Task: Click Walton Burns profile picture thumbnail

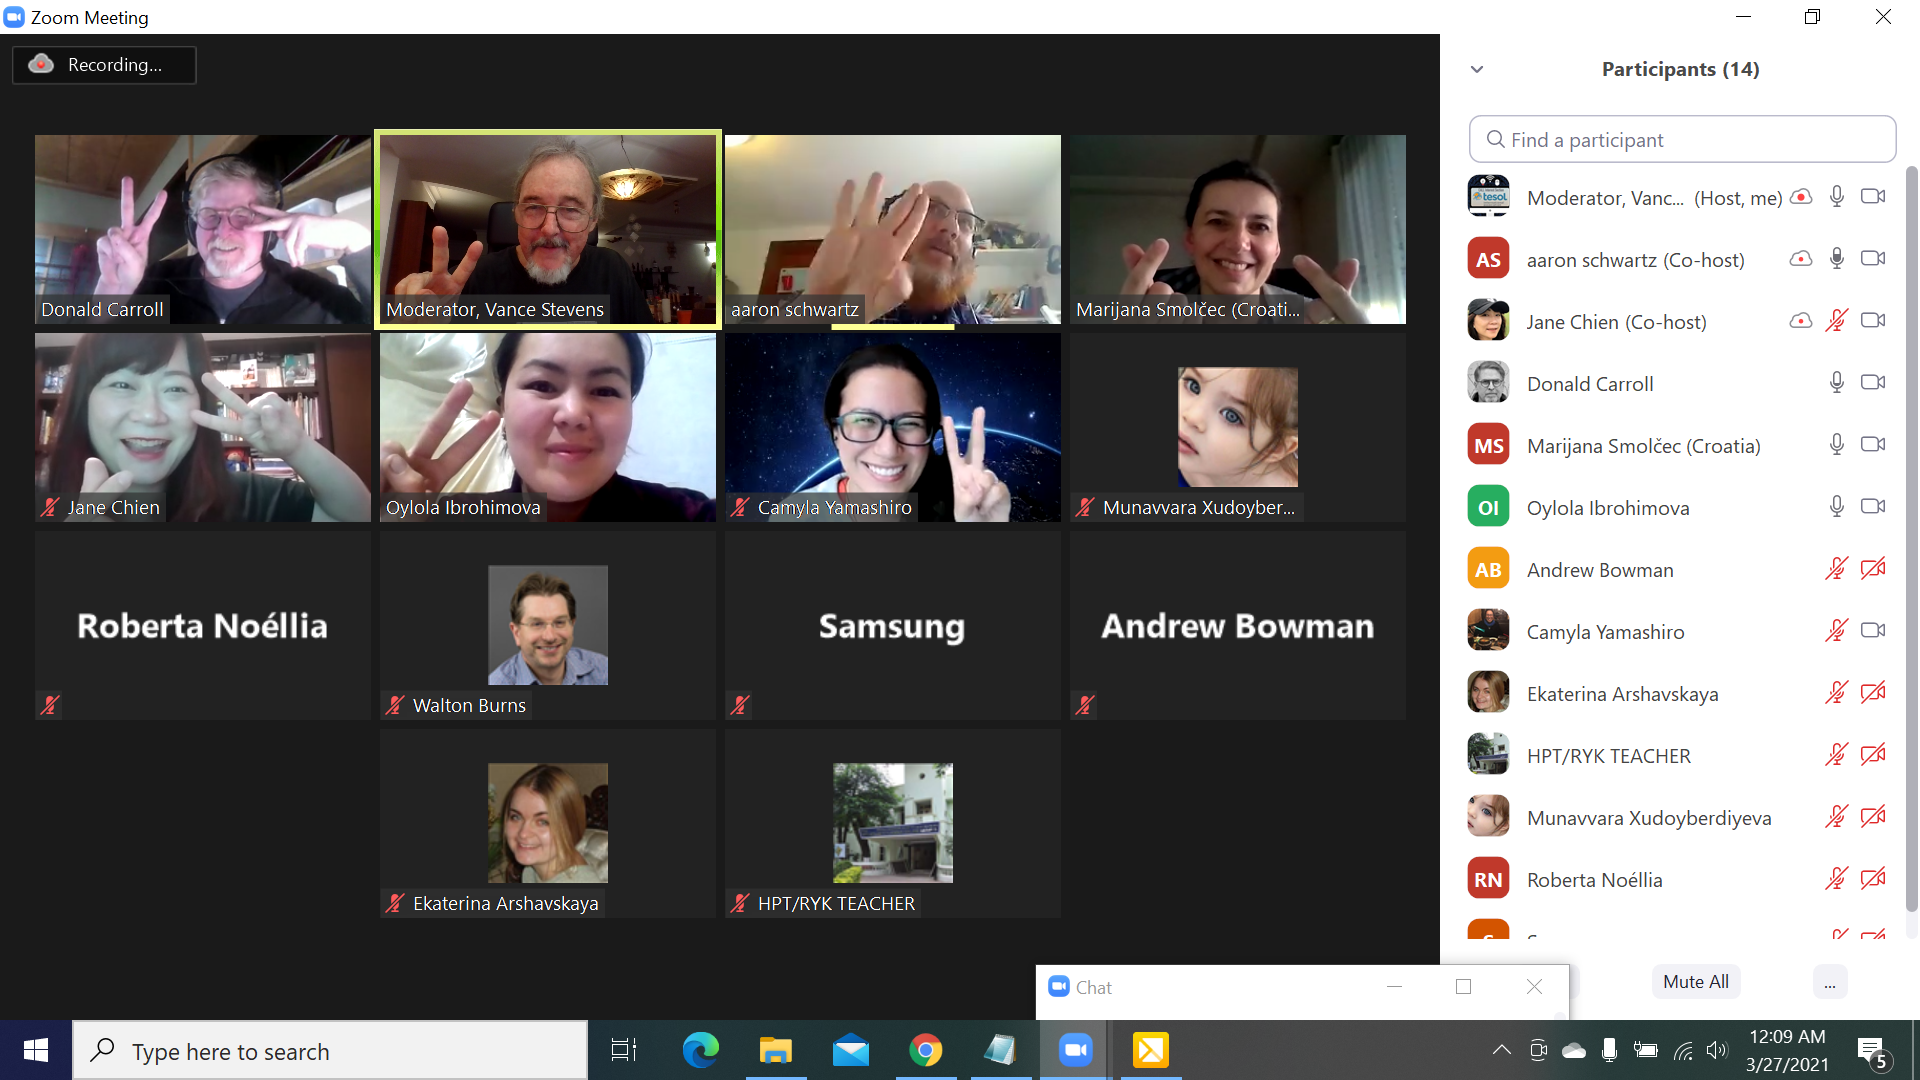Action: [x=547, y=625]
